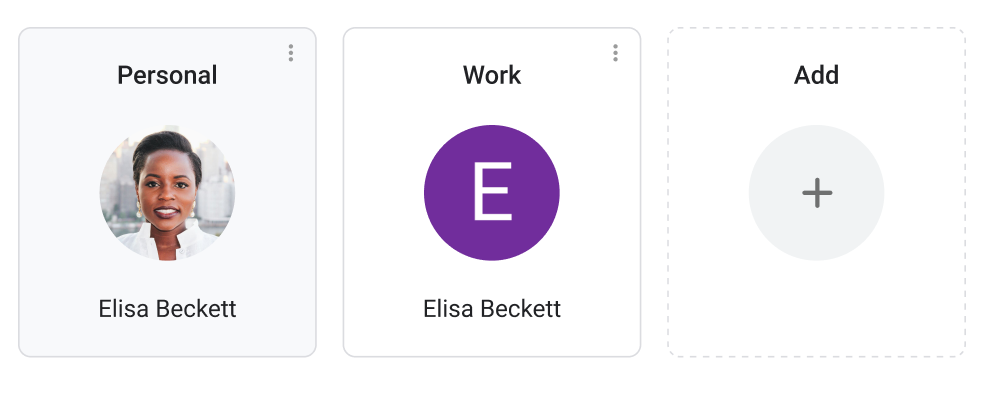The width and height of the screenshot is (988, 412).
Task: Click "Elisa Beckett" name under Personal photo
Action: [x=167, y=308]
